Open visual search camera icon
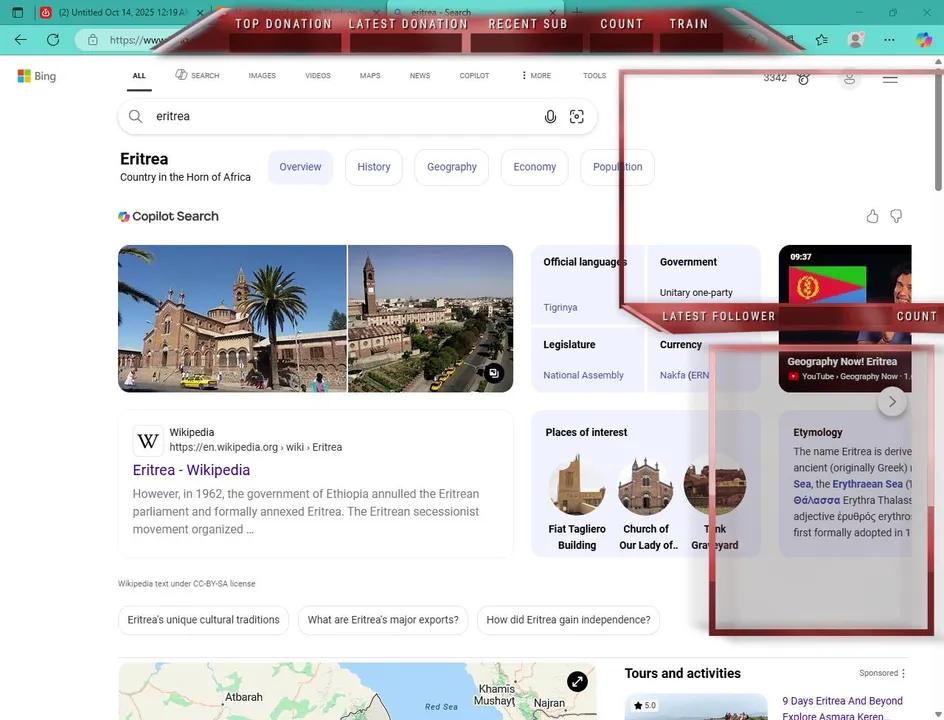Image resolution: width=944 pixels, height=720 pixels. click(576, 116)
